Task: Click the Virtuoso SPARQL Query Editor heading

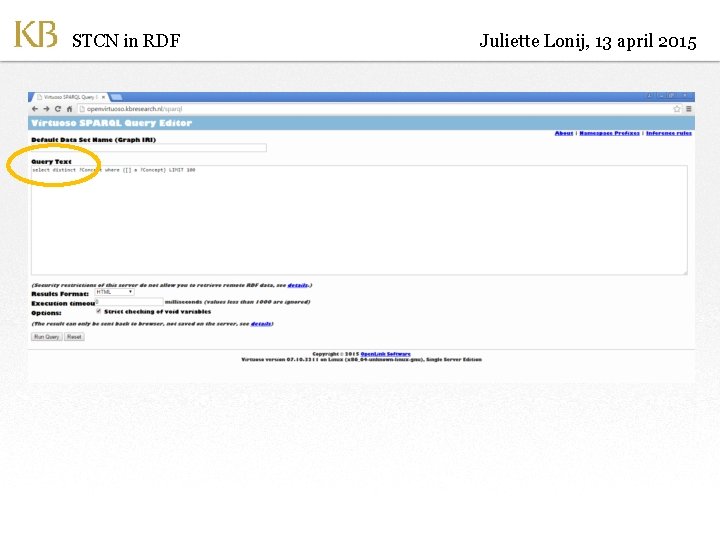Action: coord(111,123)
